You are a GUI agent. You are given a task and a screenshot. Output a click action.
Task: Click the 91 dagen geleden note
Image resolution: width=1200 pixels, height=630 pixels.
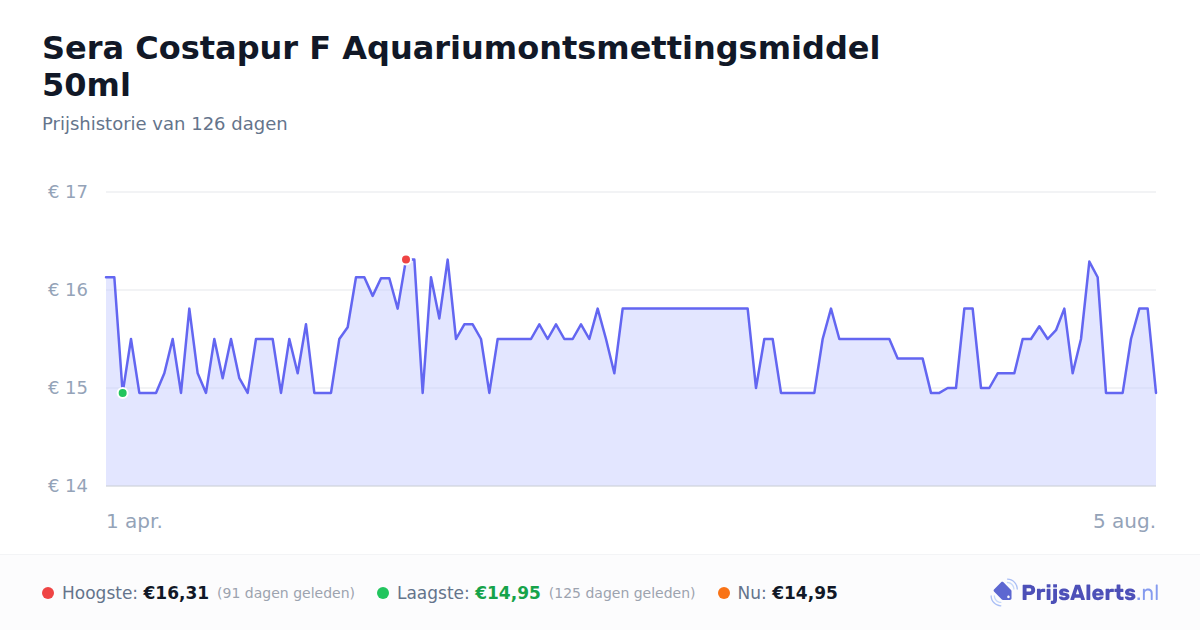tap(286, 593)
